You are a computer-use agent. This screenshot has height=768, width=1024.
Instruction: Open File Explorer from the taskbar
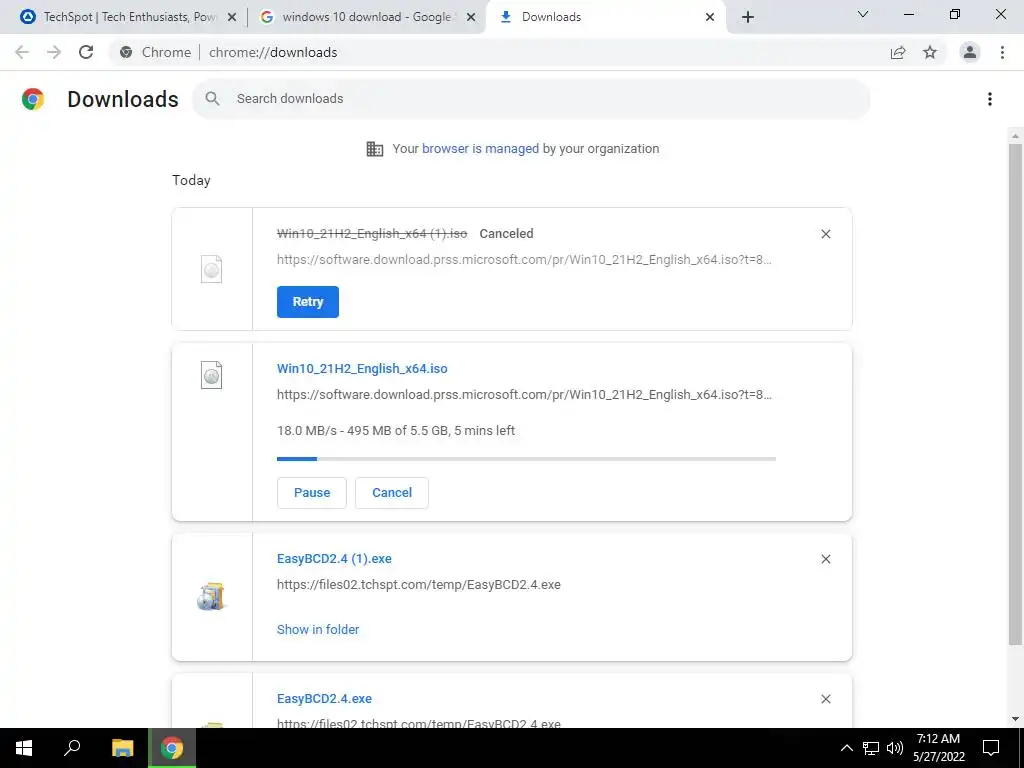(x=122, y=748)
